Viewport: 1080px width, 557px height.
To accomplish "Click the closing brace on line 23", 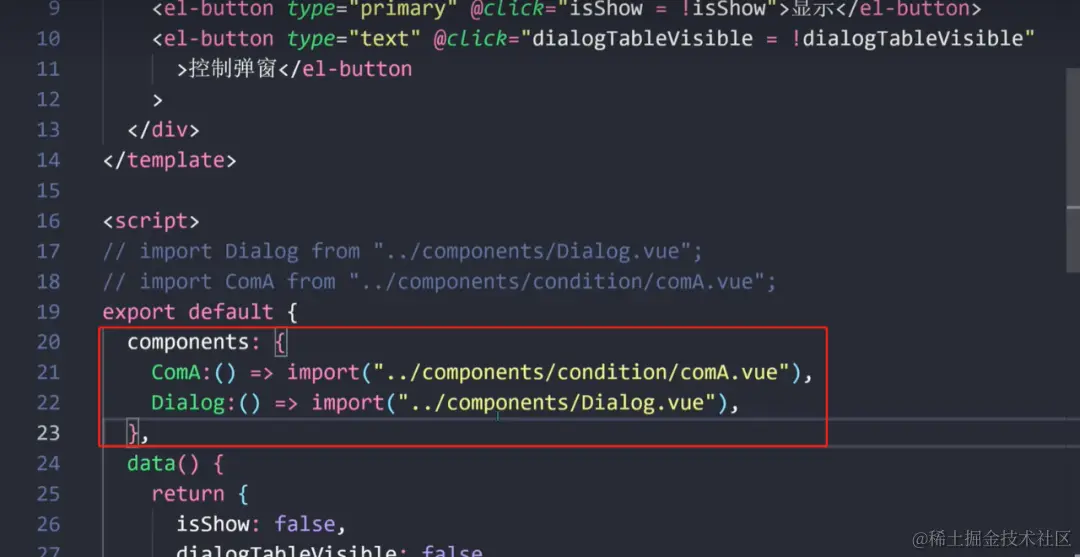I will [x=133, y=433].
